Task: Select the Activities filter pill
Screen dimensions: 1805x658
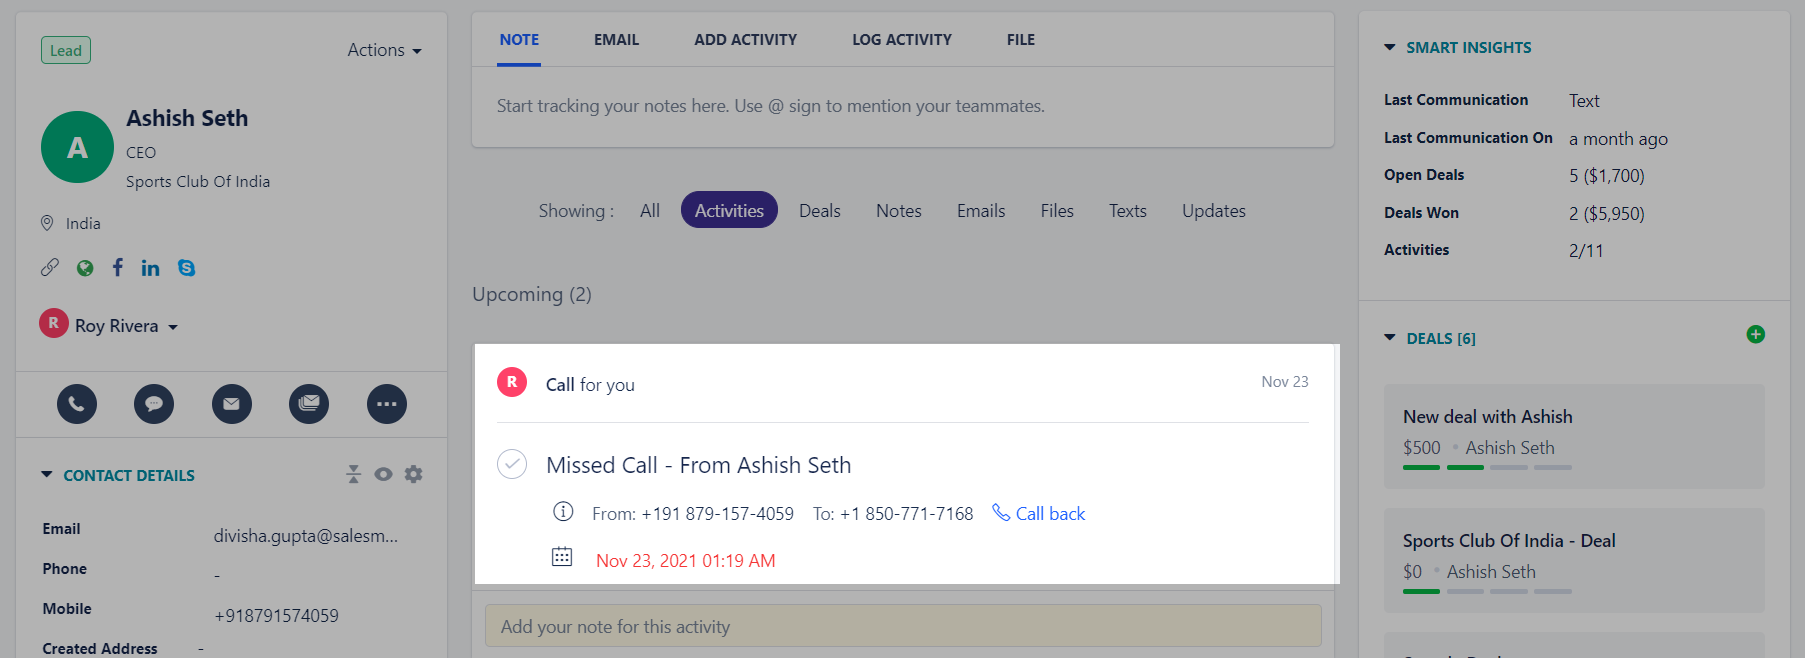Action: tap(729, 210)
